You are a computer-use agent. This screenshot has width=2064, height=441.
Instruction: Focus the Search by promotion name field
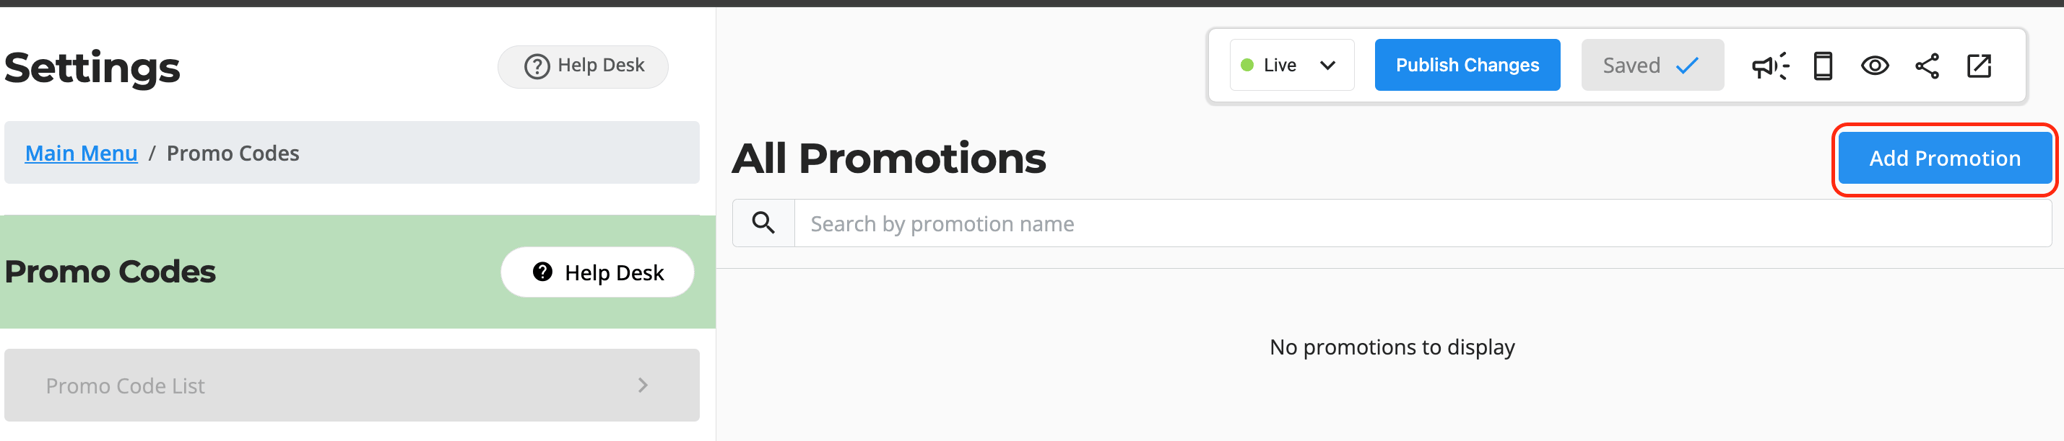[x=1420, y=223]
